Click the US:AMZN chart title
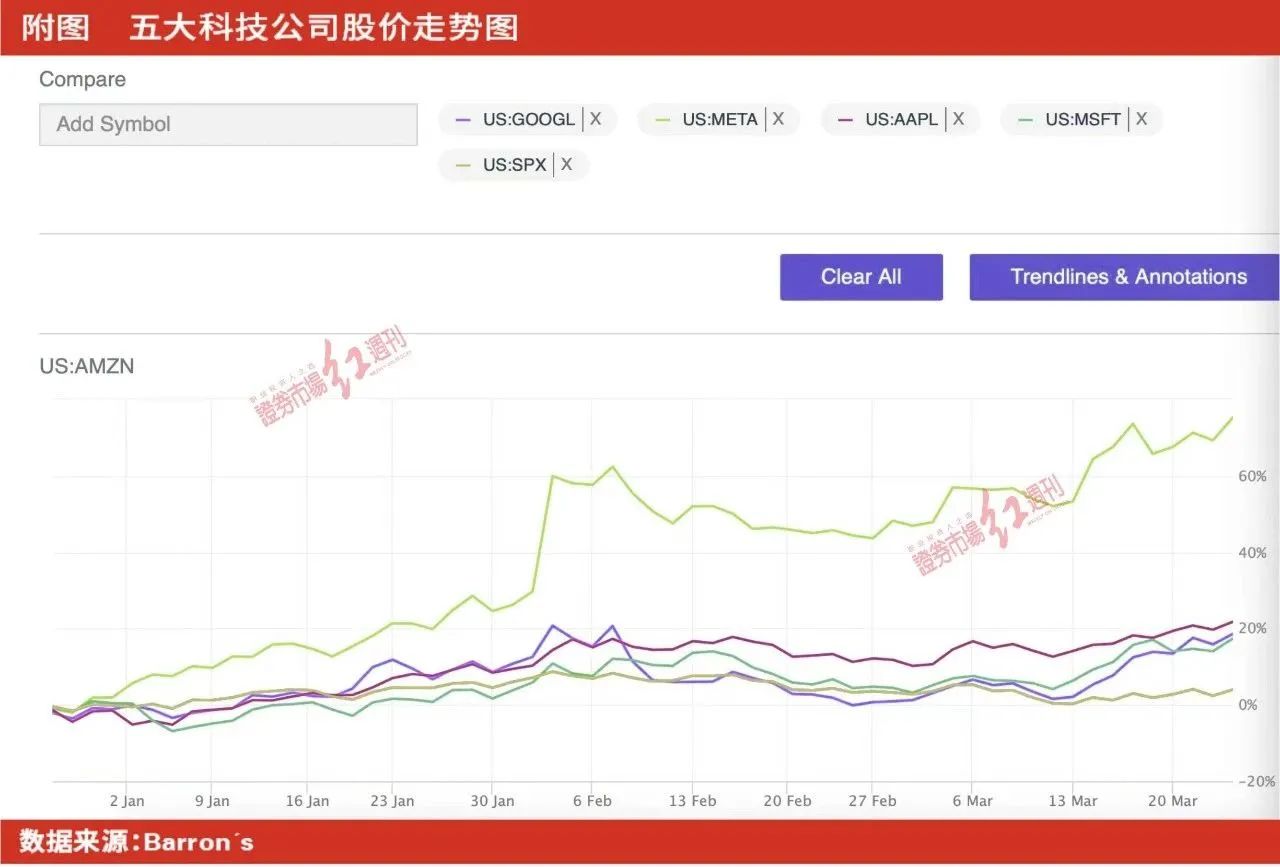This screenshot has height=867, width=1280. 87,366
